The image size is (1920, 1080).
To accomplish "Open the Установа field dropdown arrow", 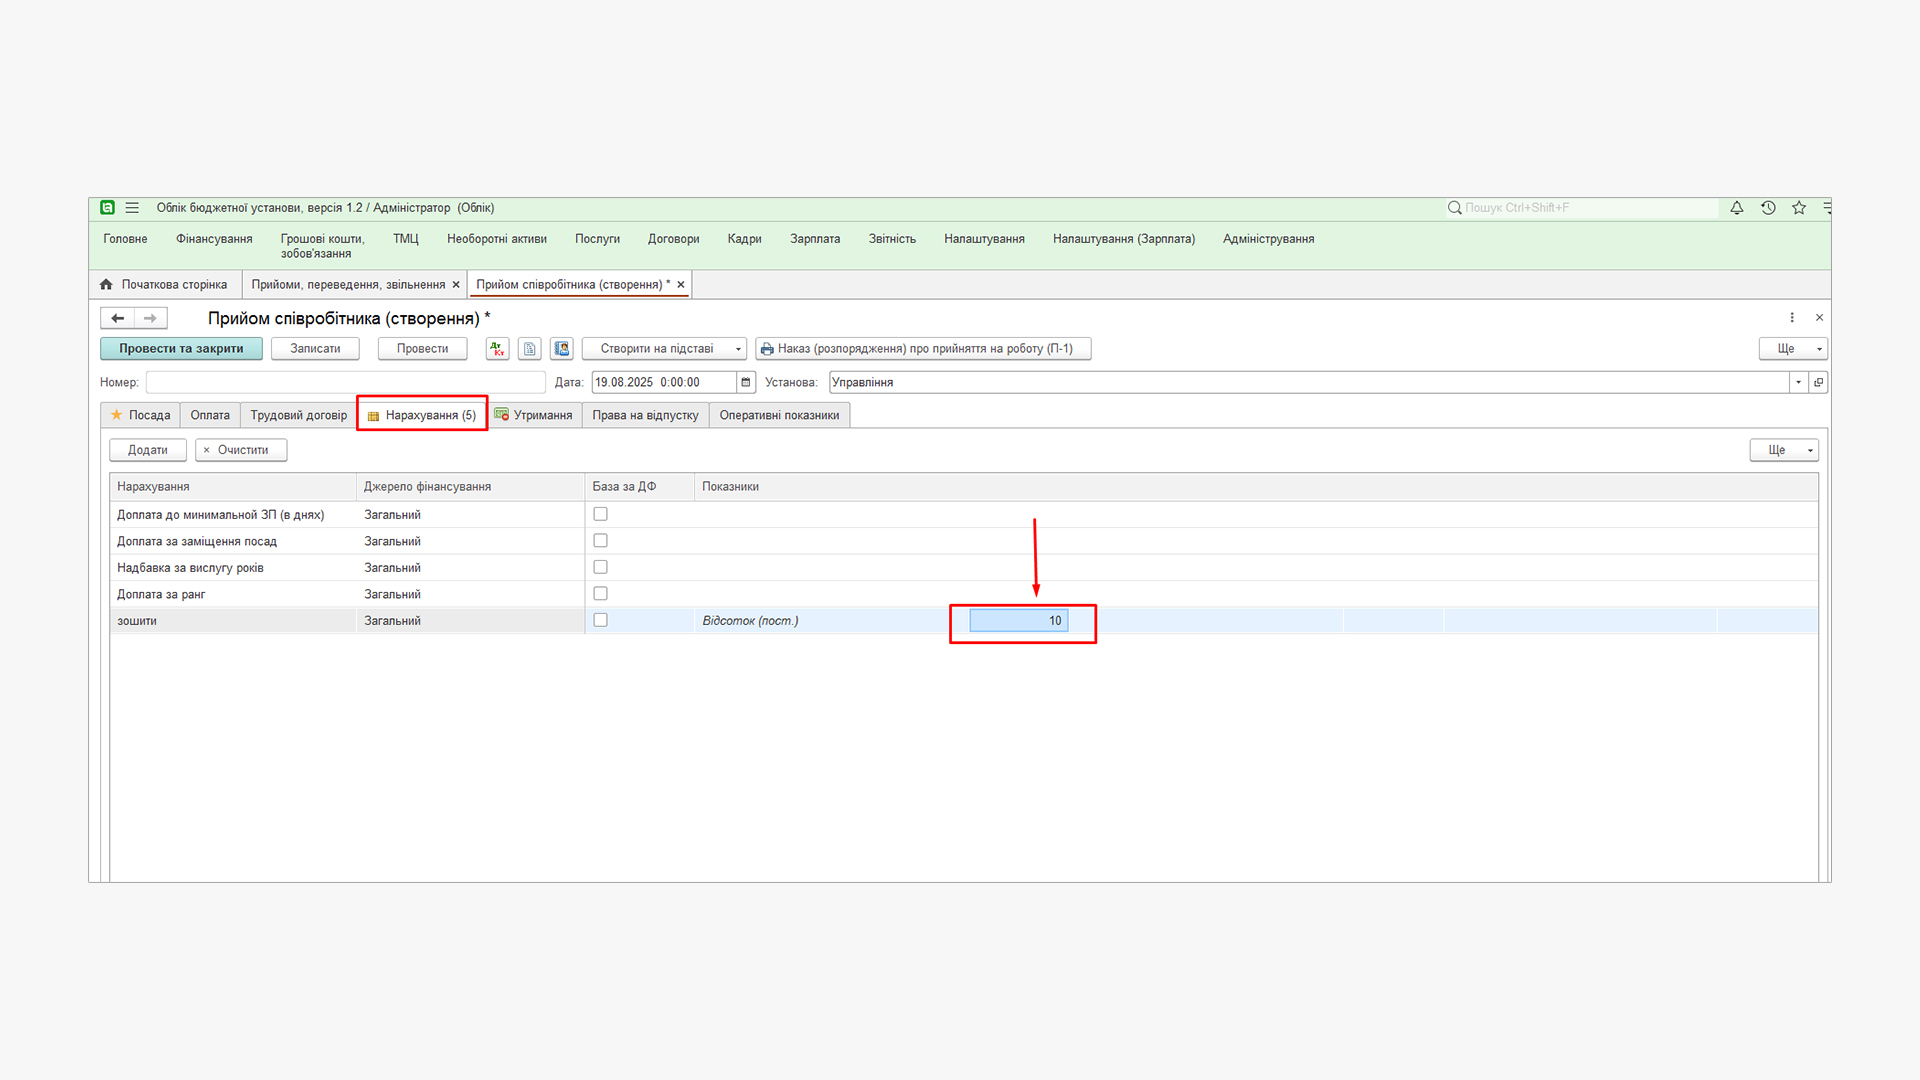I will pyautogui.click(x=1798, y=382).
